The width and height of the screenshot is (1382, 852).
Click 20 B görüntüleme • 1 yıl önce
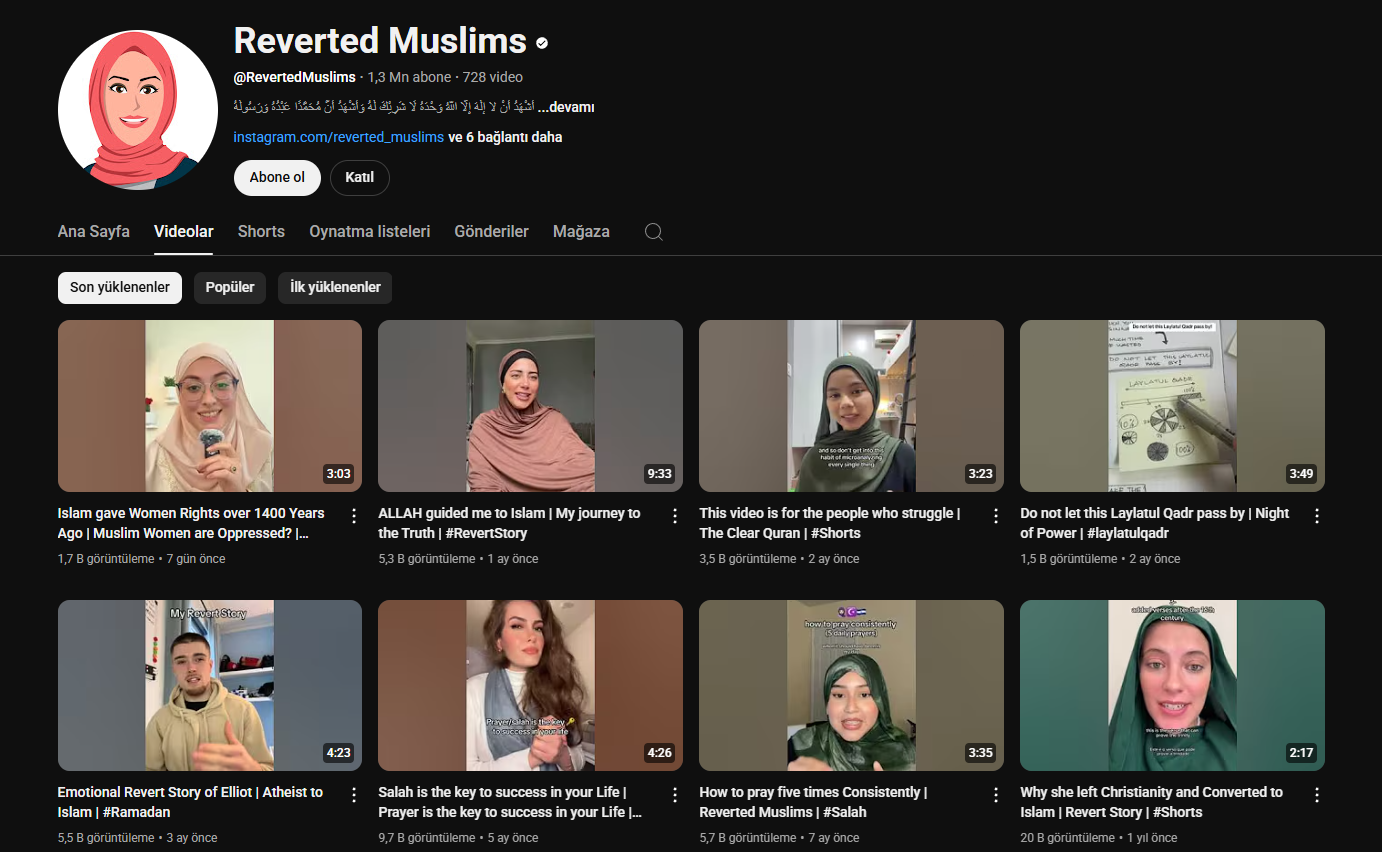(x=1099, y=838)
